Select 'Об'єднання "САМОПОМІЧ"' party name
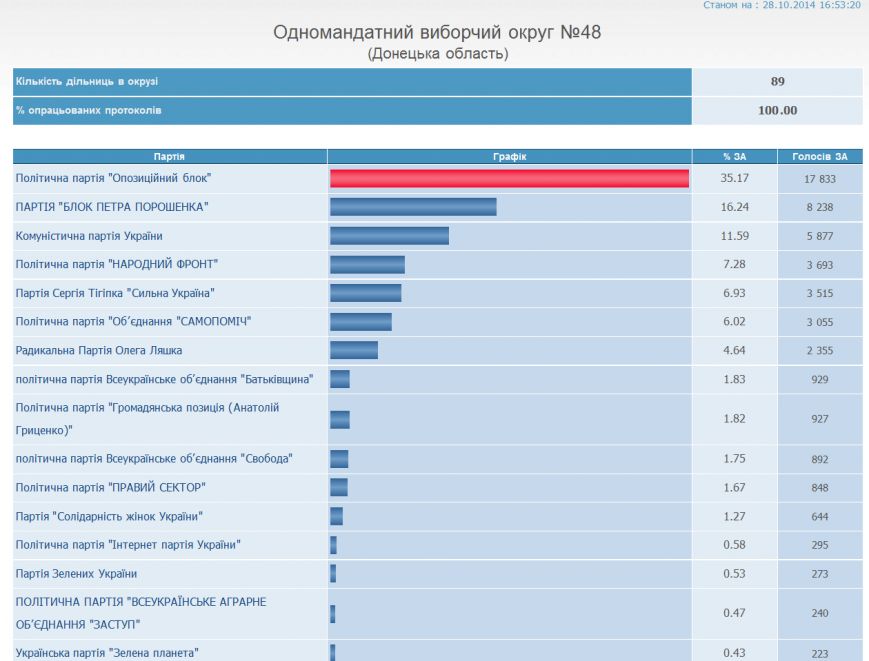Viewport: 869px width, 661px height. pos(133,321)
